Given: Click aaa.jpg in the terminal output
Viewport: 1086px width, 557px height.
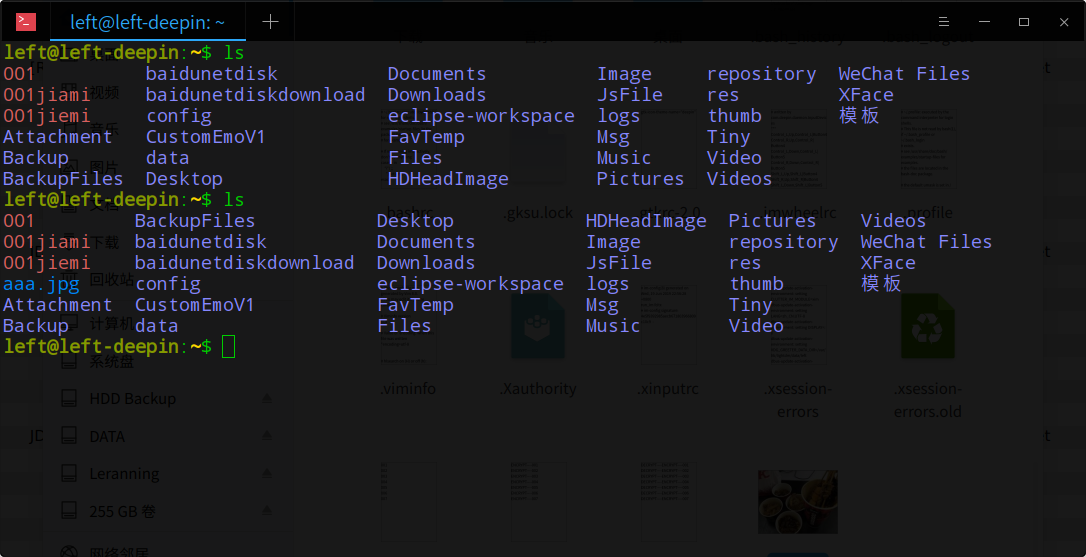Looking at the screenshot, I should point(41,284).
